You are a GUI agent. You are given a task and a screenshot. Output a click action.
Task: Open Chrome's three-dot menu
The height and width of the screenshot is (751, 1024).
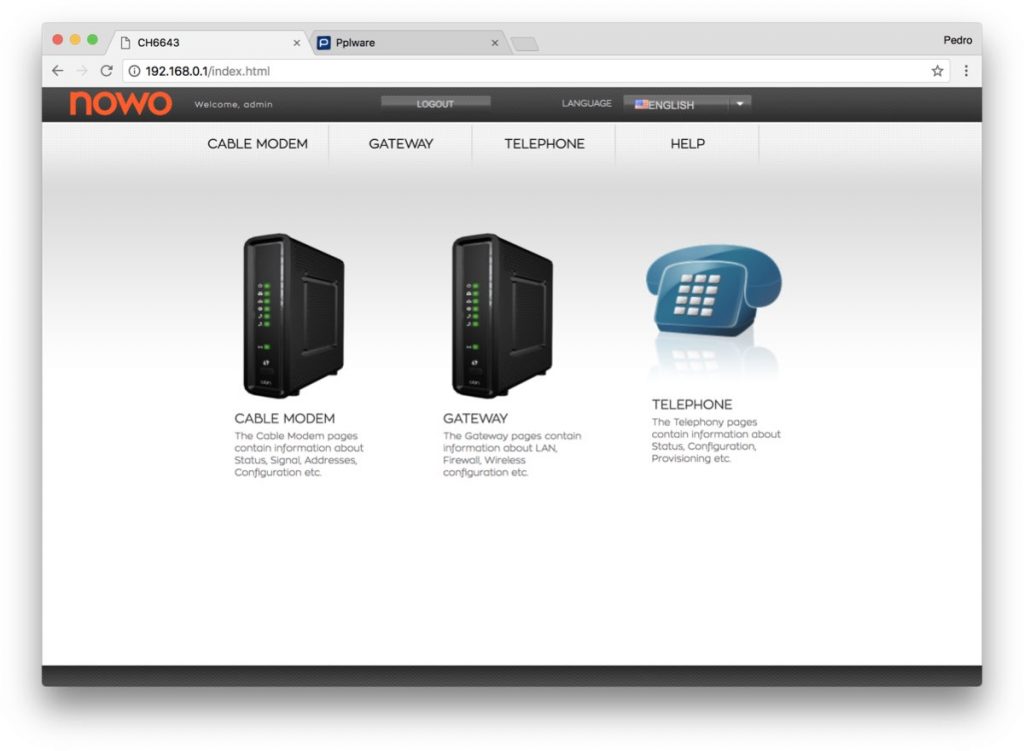click(965, 71)
